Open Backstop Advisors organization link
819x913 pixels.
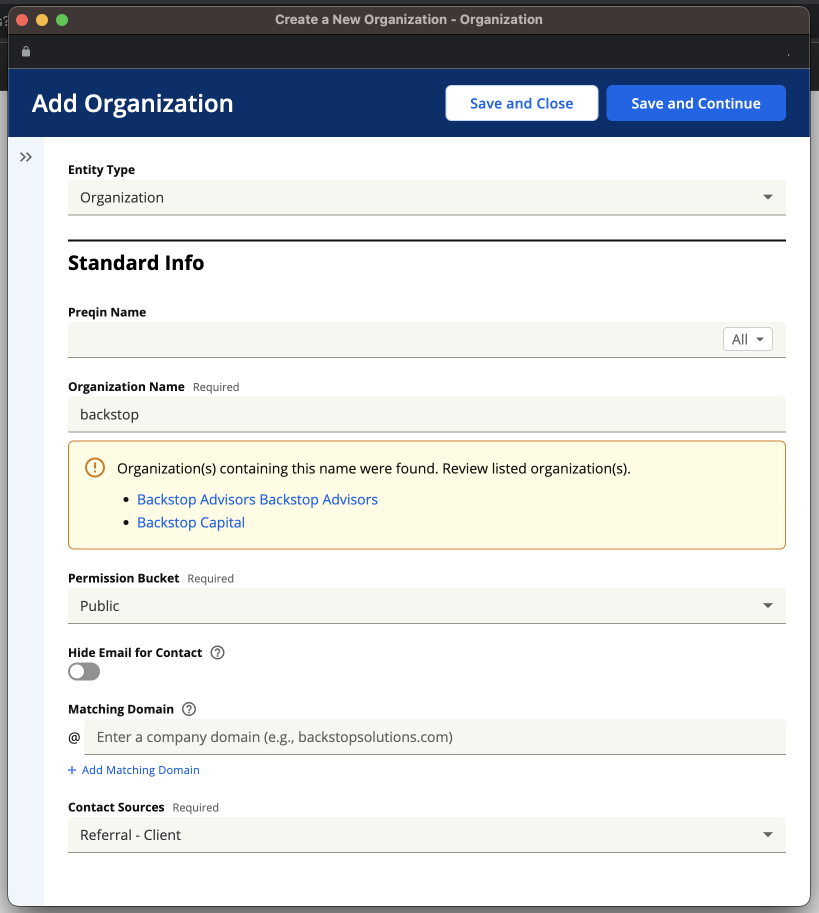point(257,500)
